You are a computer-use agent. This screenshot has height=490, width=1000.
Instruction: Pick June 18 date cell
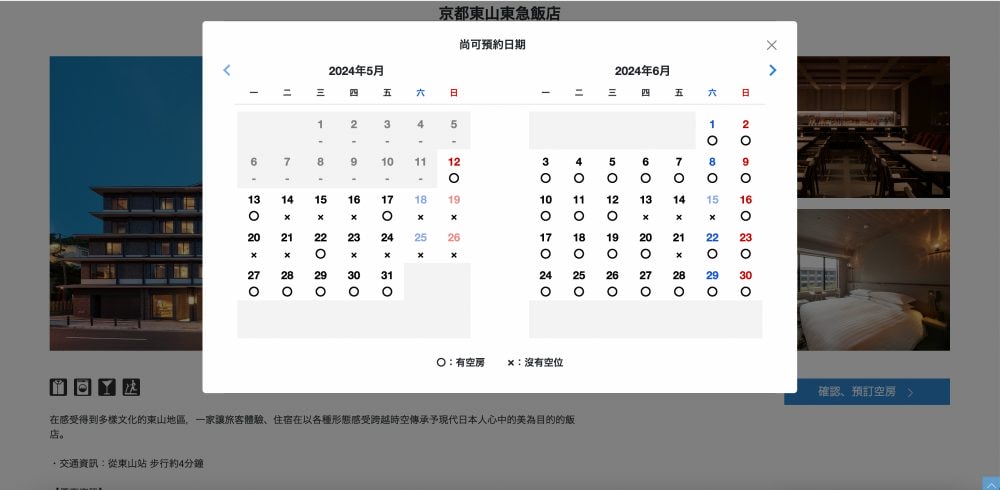point(578,244)
